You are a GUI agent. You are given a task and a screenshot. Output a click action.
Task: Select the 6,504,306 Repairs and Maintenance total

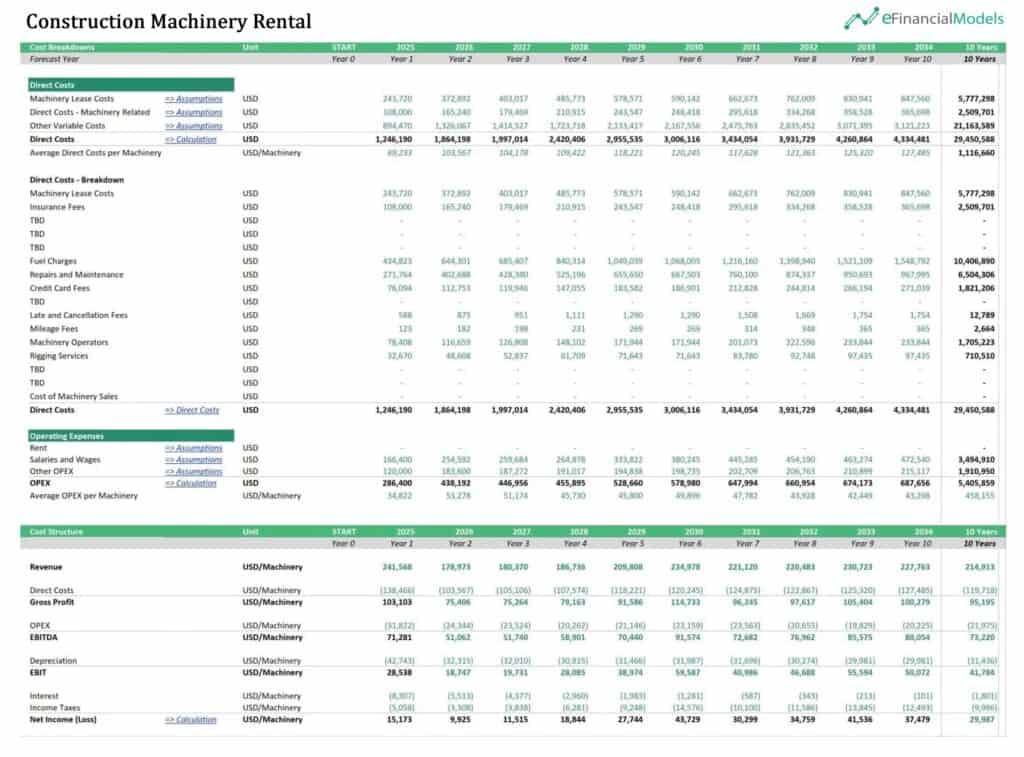point(976,274)
